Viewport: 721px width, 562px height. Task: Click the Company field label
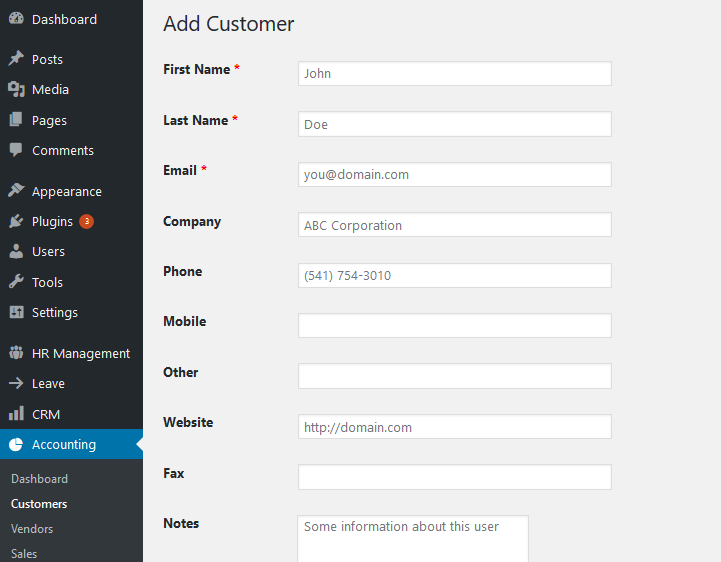click(x=192, y=222)
